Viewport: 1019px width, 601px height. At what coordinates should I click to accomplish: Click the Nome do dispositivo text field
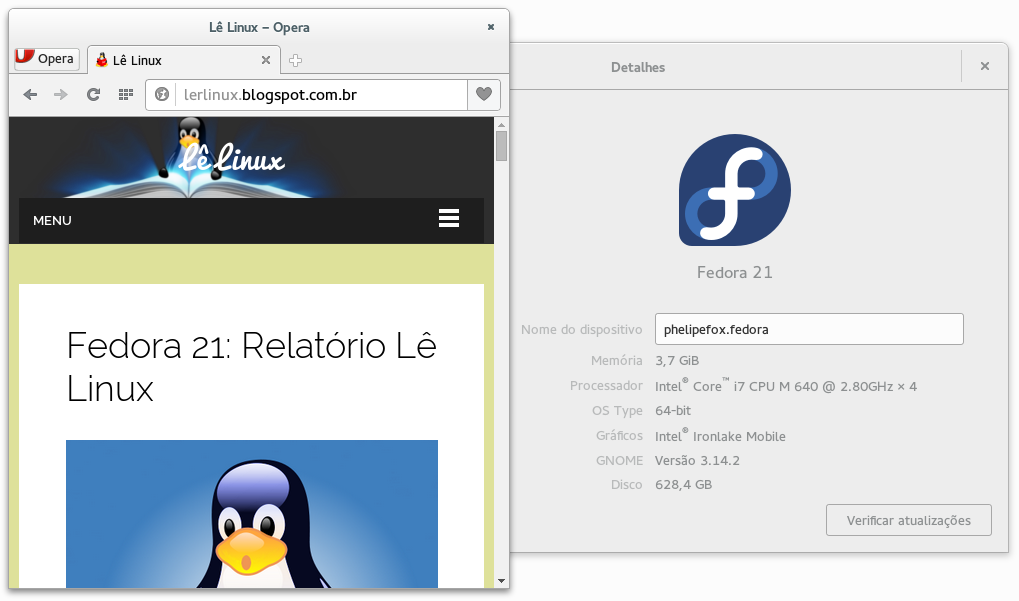tap(808, 329)
